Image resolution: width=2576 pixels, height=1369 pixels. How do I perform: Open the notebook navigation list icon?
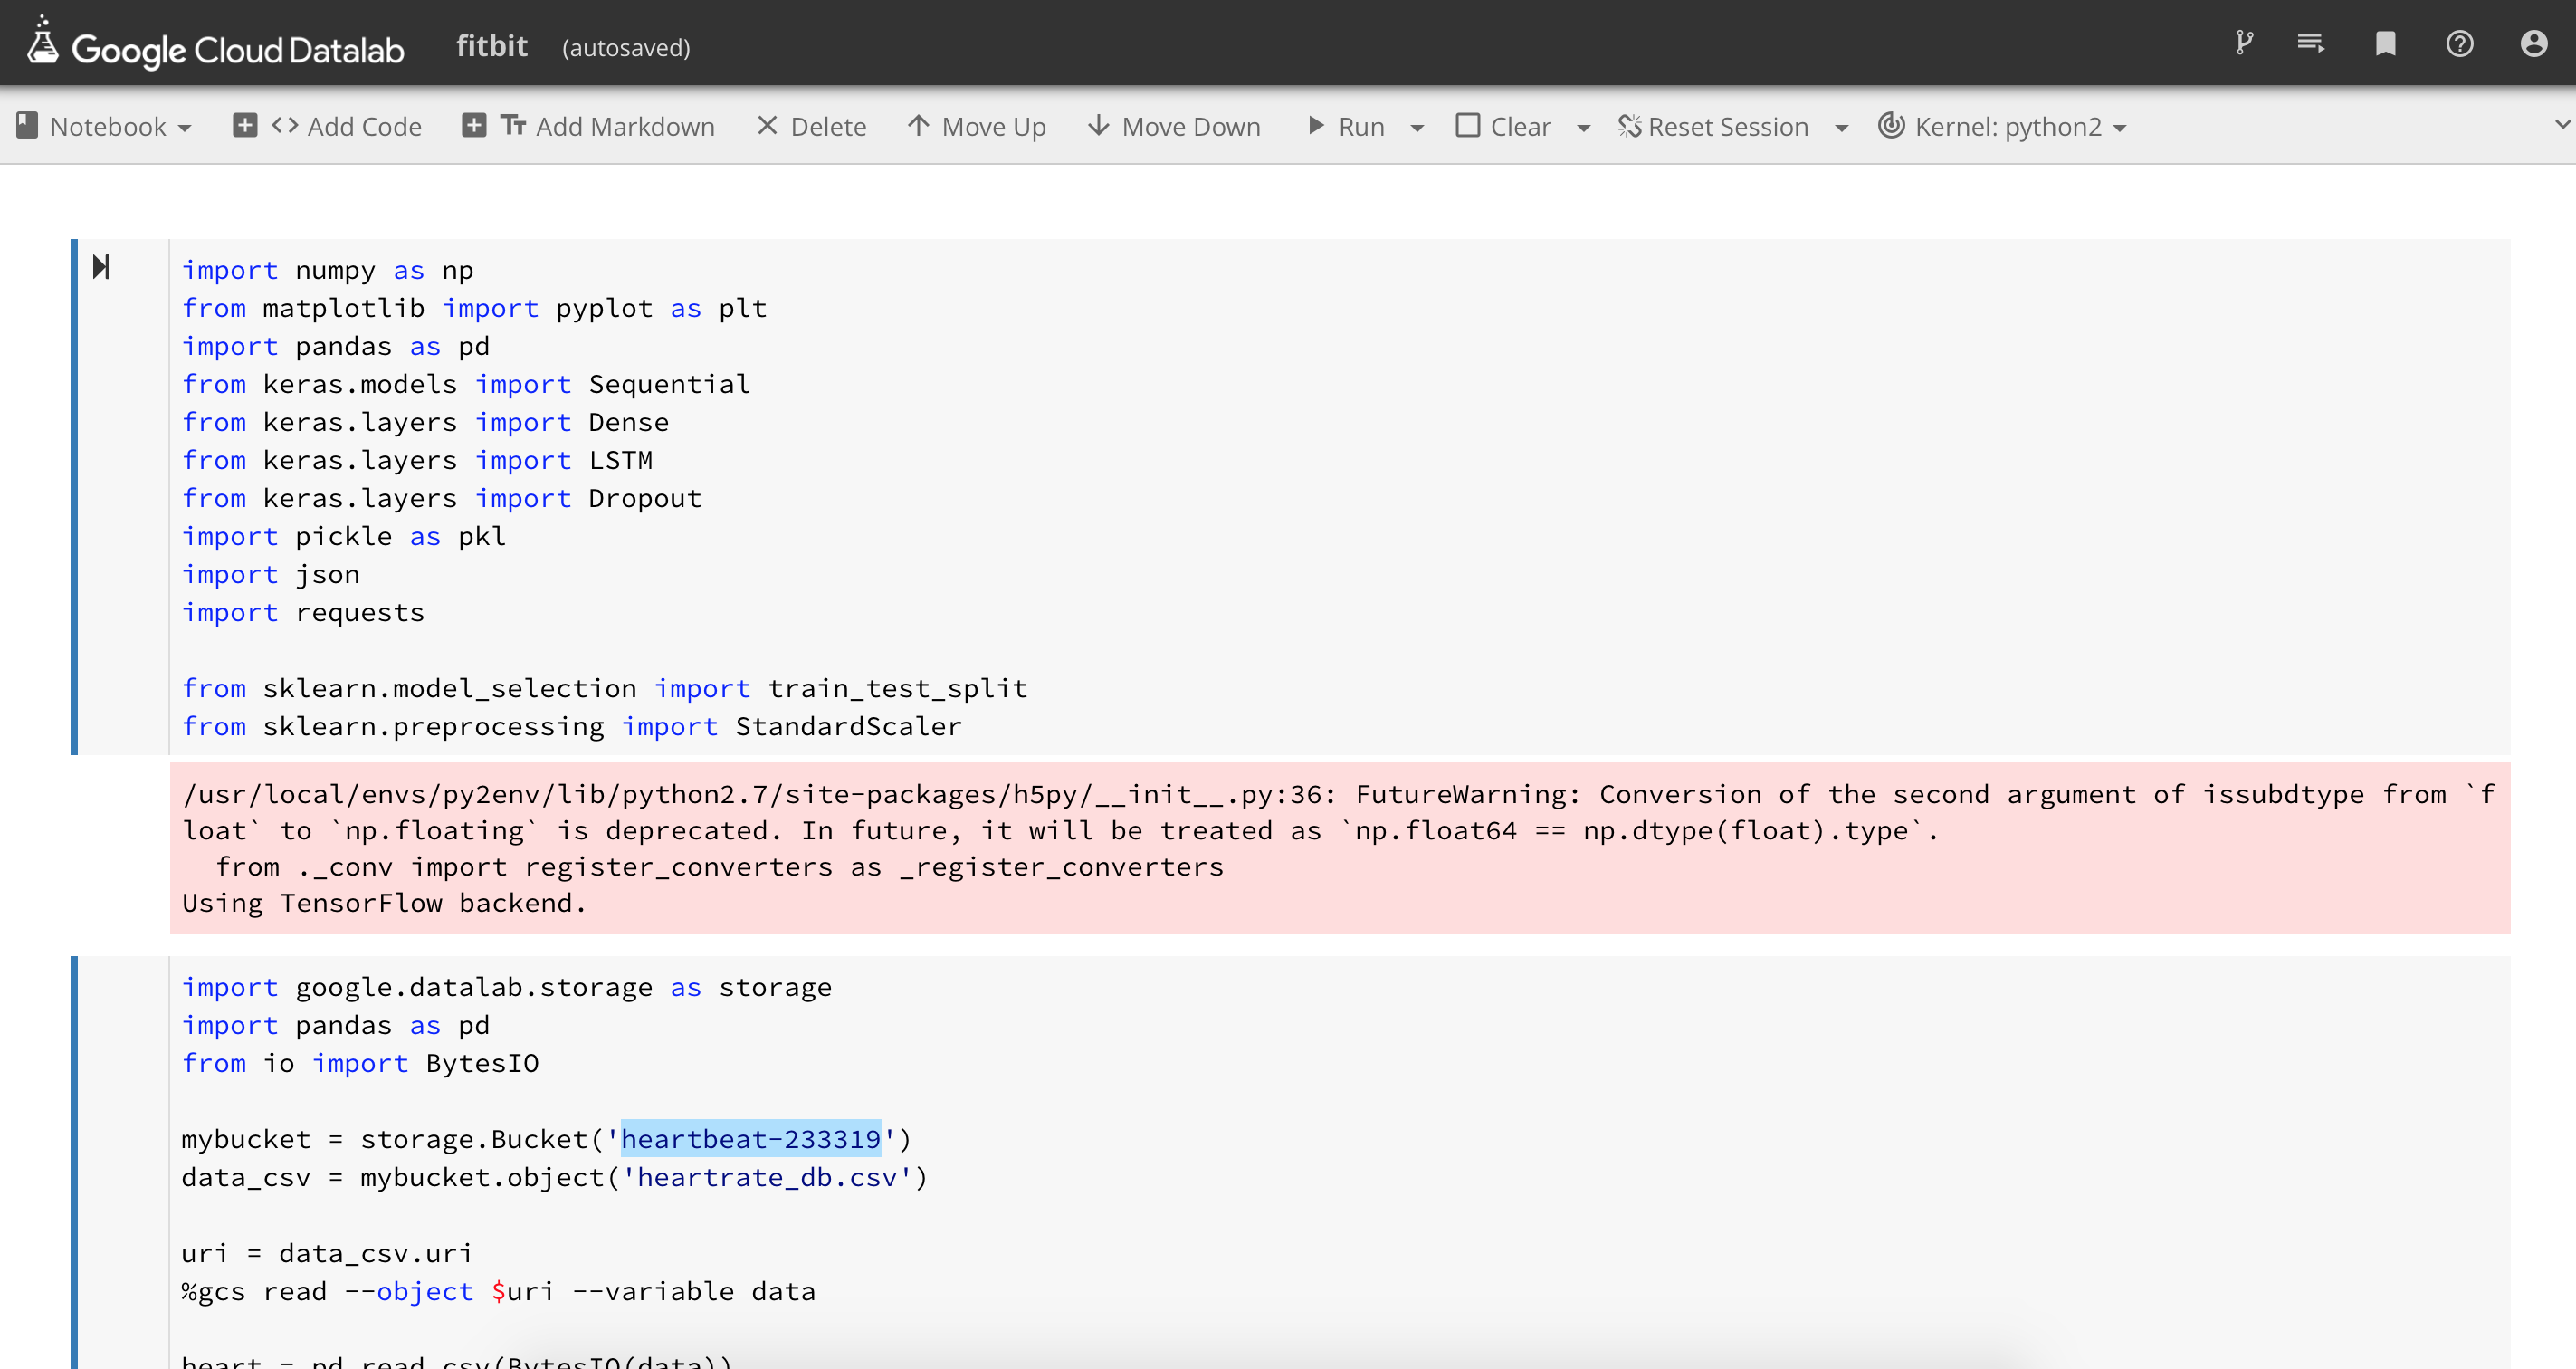[2310, 43]
